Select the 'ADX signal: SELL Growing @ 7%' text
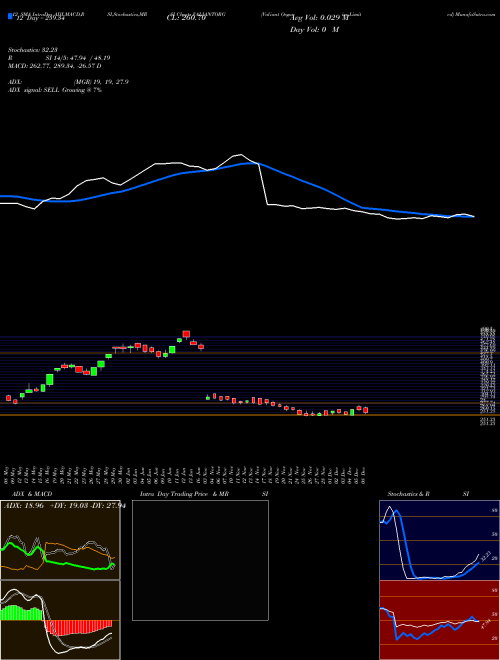Viewport: 500px width, 660px height. click(x=54, y=90)
